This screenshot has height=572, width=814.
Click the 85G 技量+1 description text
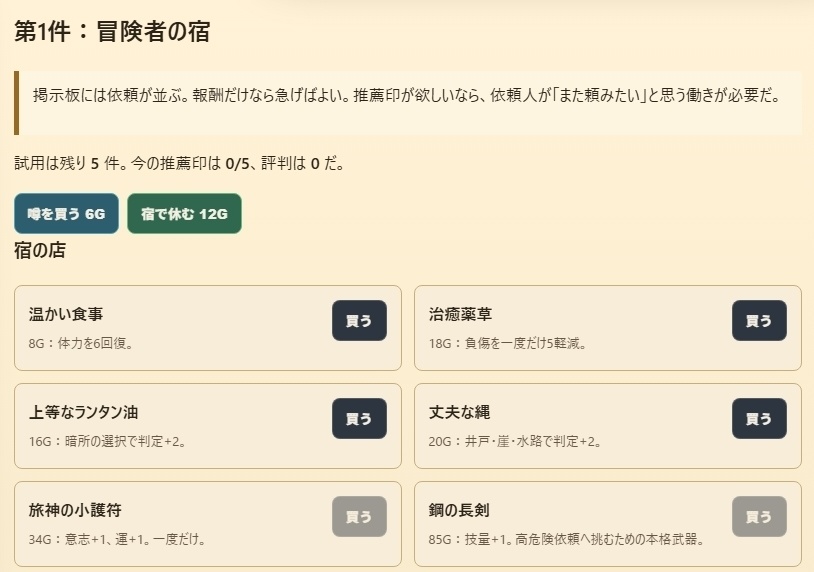click(566, 540)
